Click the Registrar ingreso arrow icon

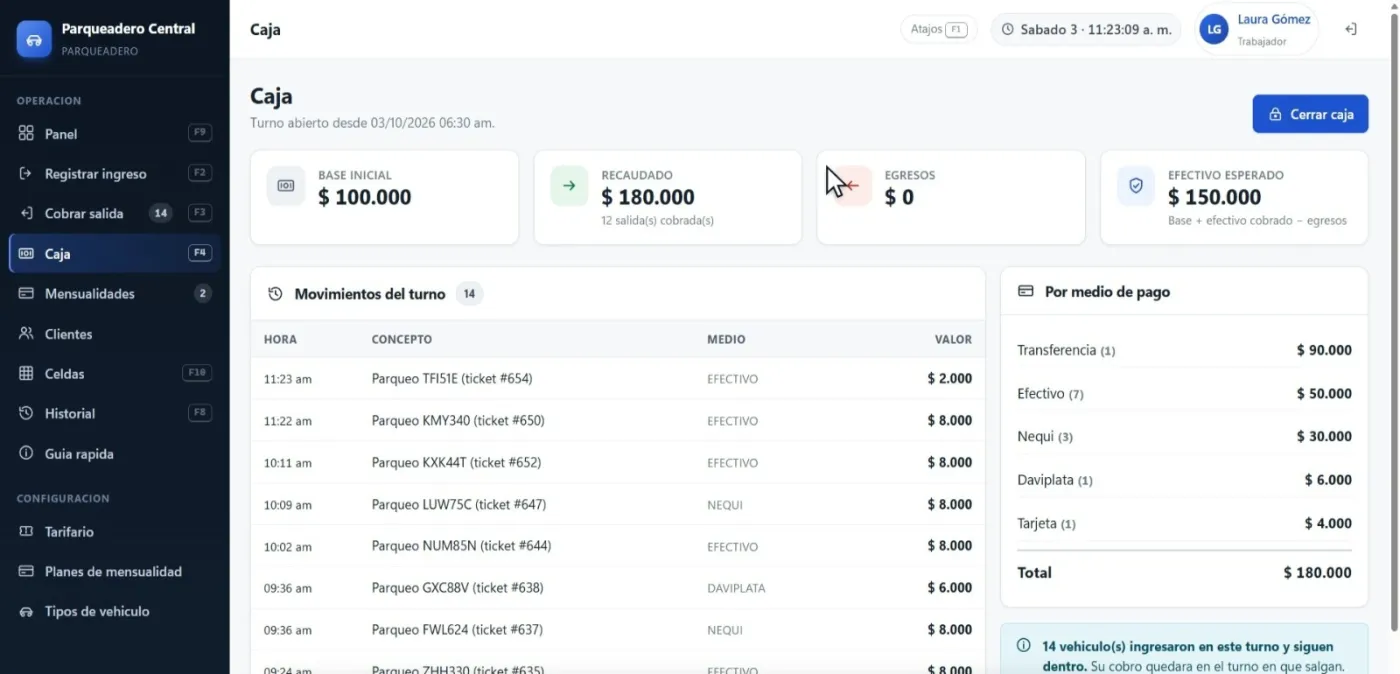coord(26,174)
